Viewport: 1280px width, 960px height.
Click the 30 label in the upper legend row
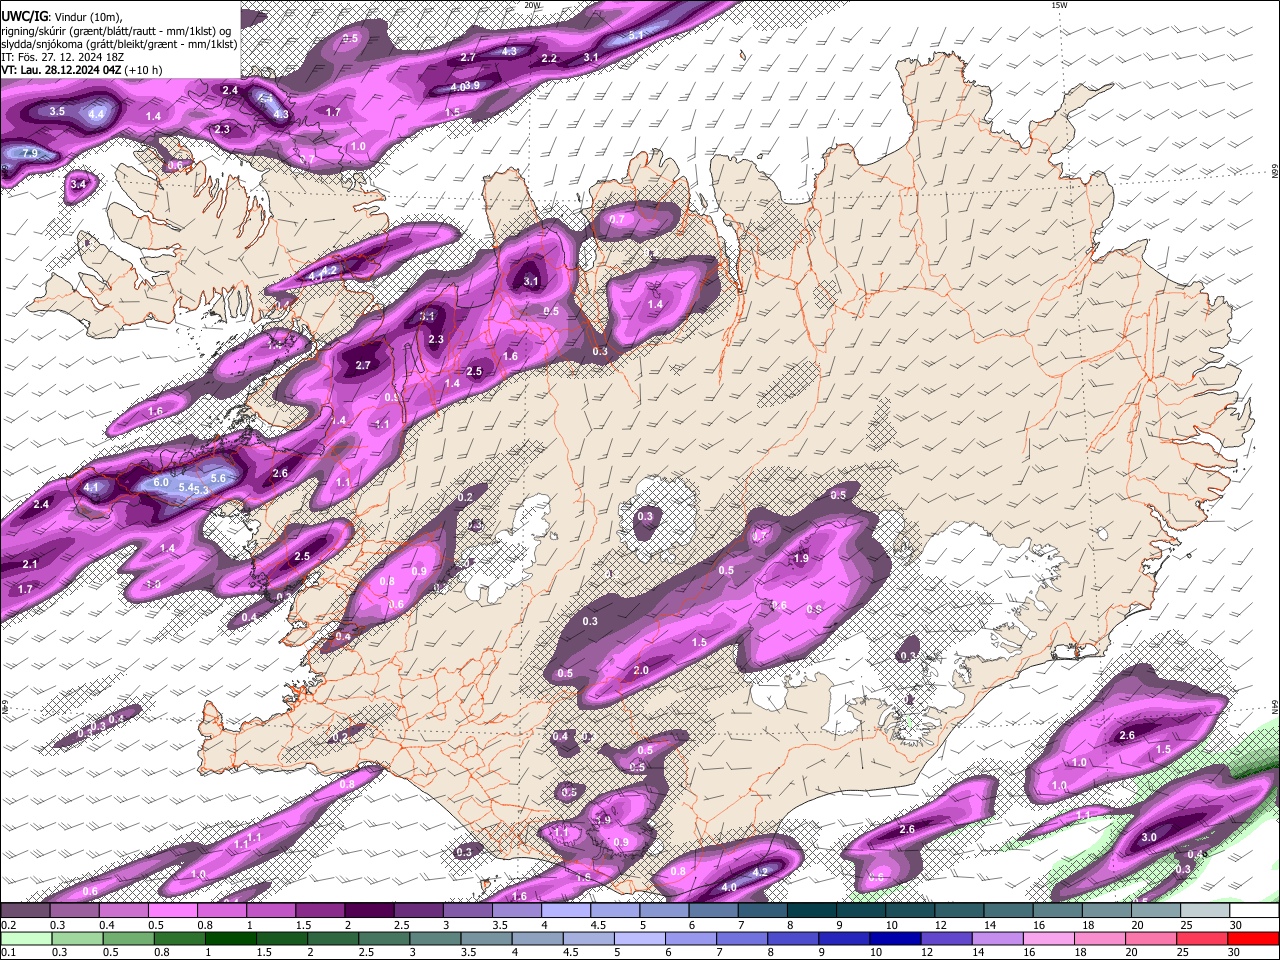tap(1236, 925)
